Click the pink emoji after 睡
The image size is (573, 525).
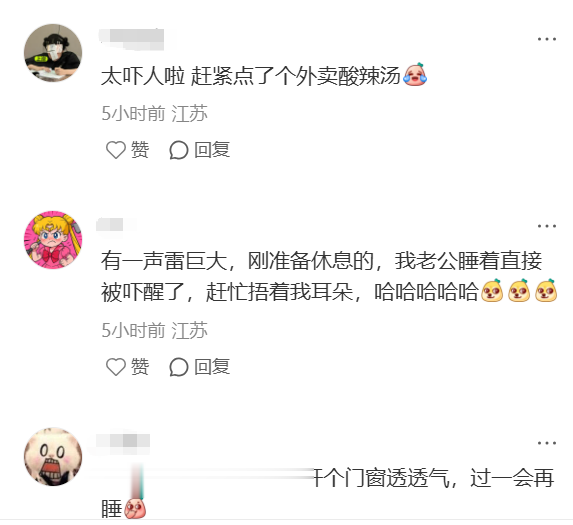pyautogui.click(x=135, y=508)
